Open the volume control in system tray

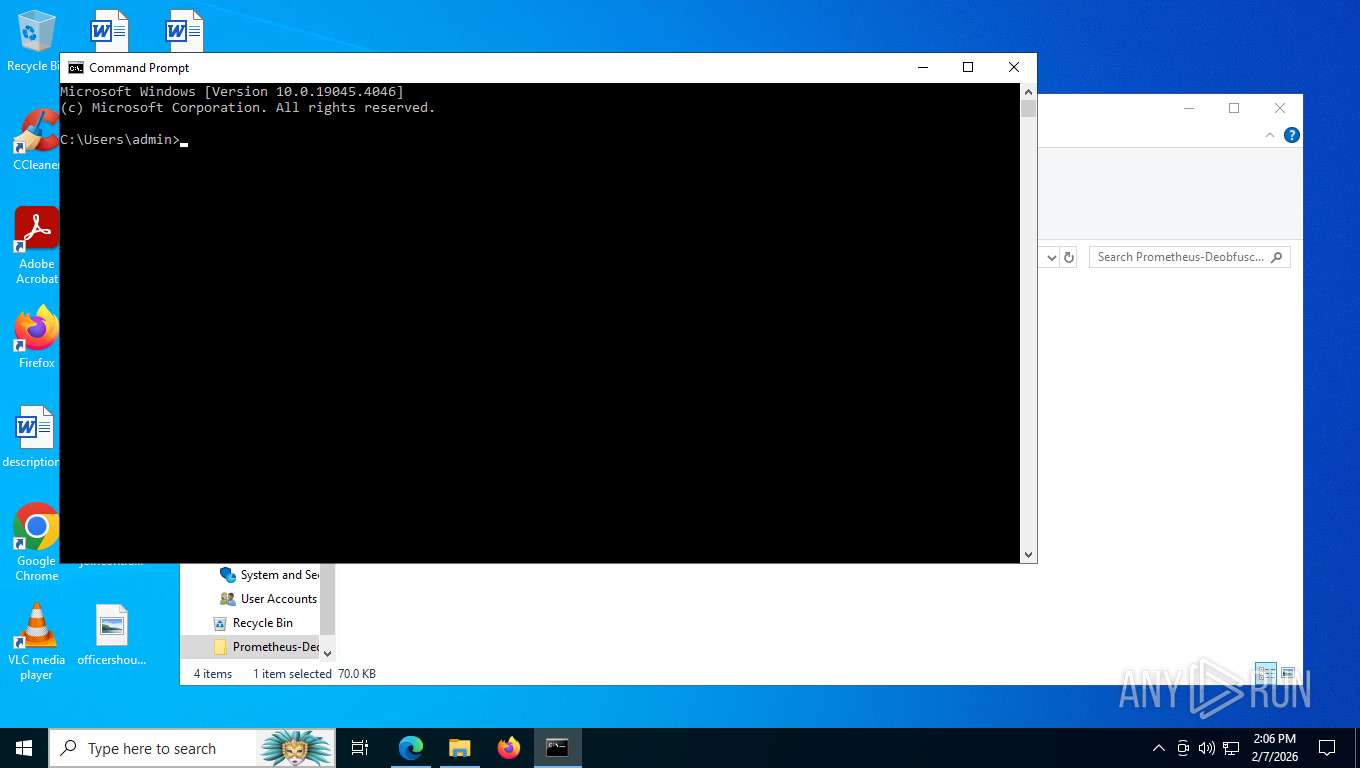[x=1206, y=748]
